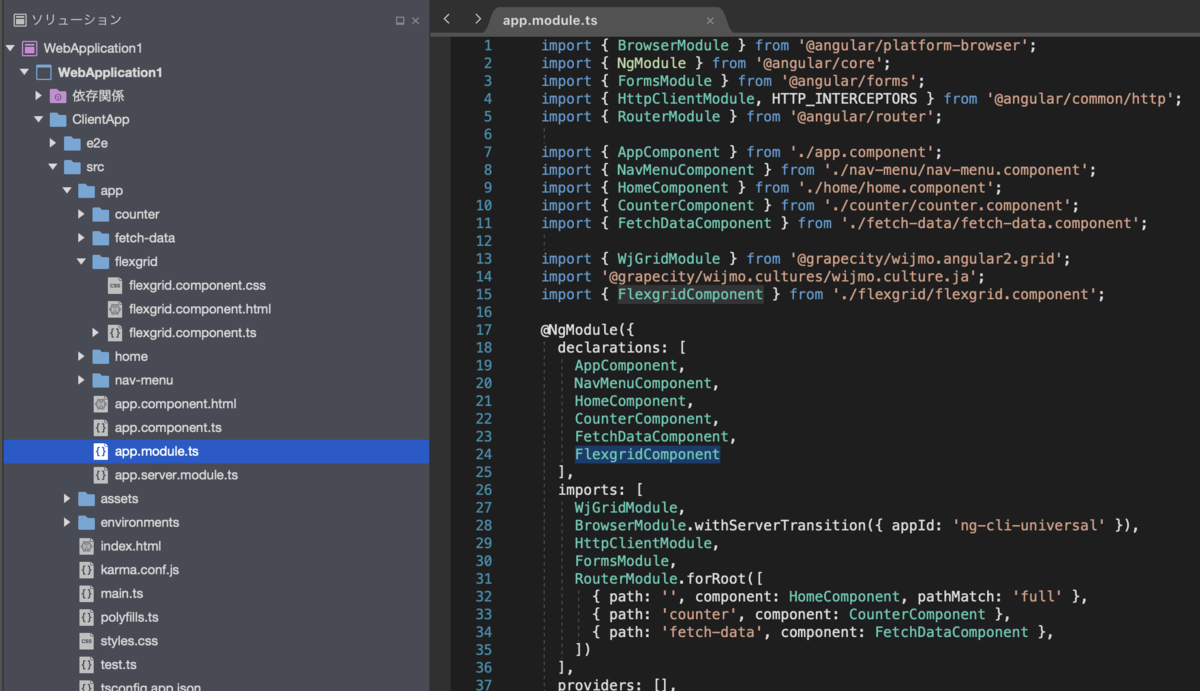
Task: Click the flexgrid.component.html file icon
Action: tap(115, 309)
